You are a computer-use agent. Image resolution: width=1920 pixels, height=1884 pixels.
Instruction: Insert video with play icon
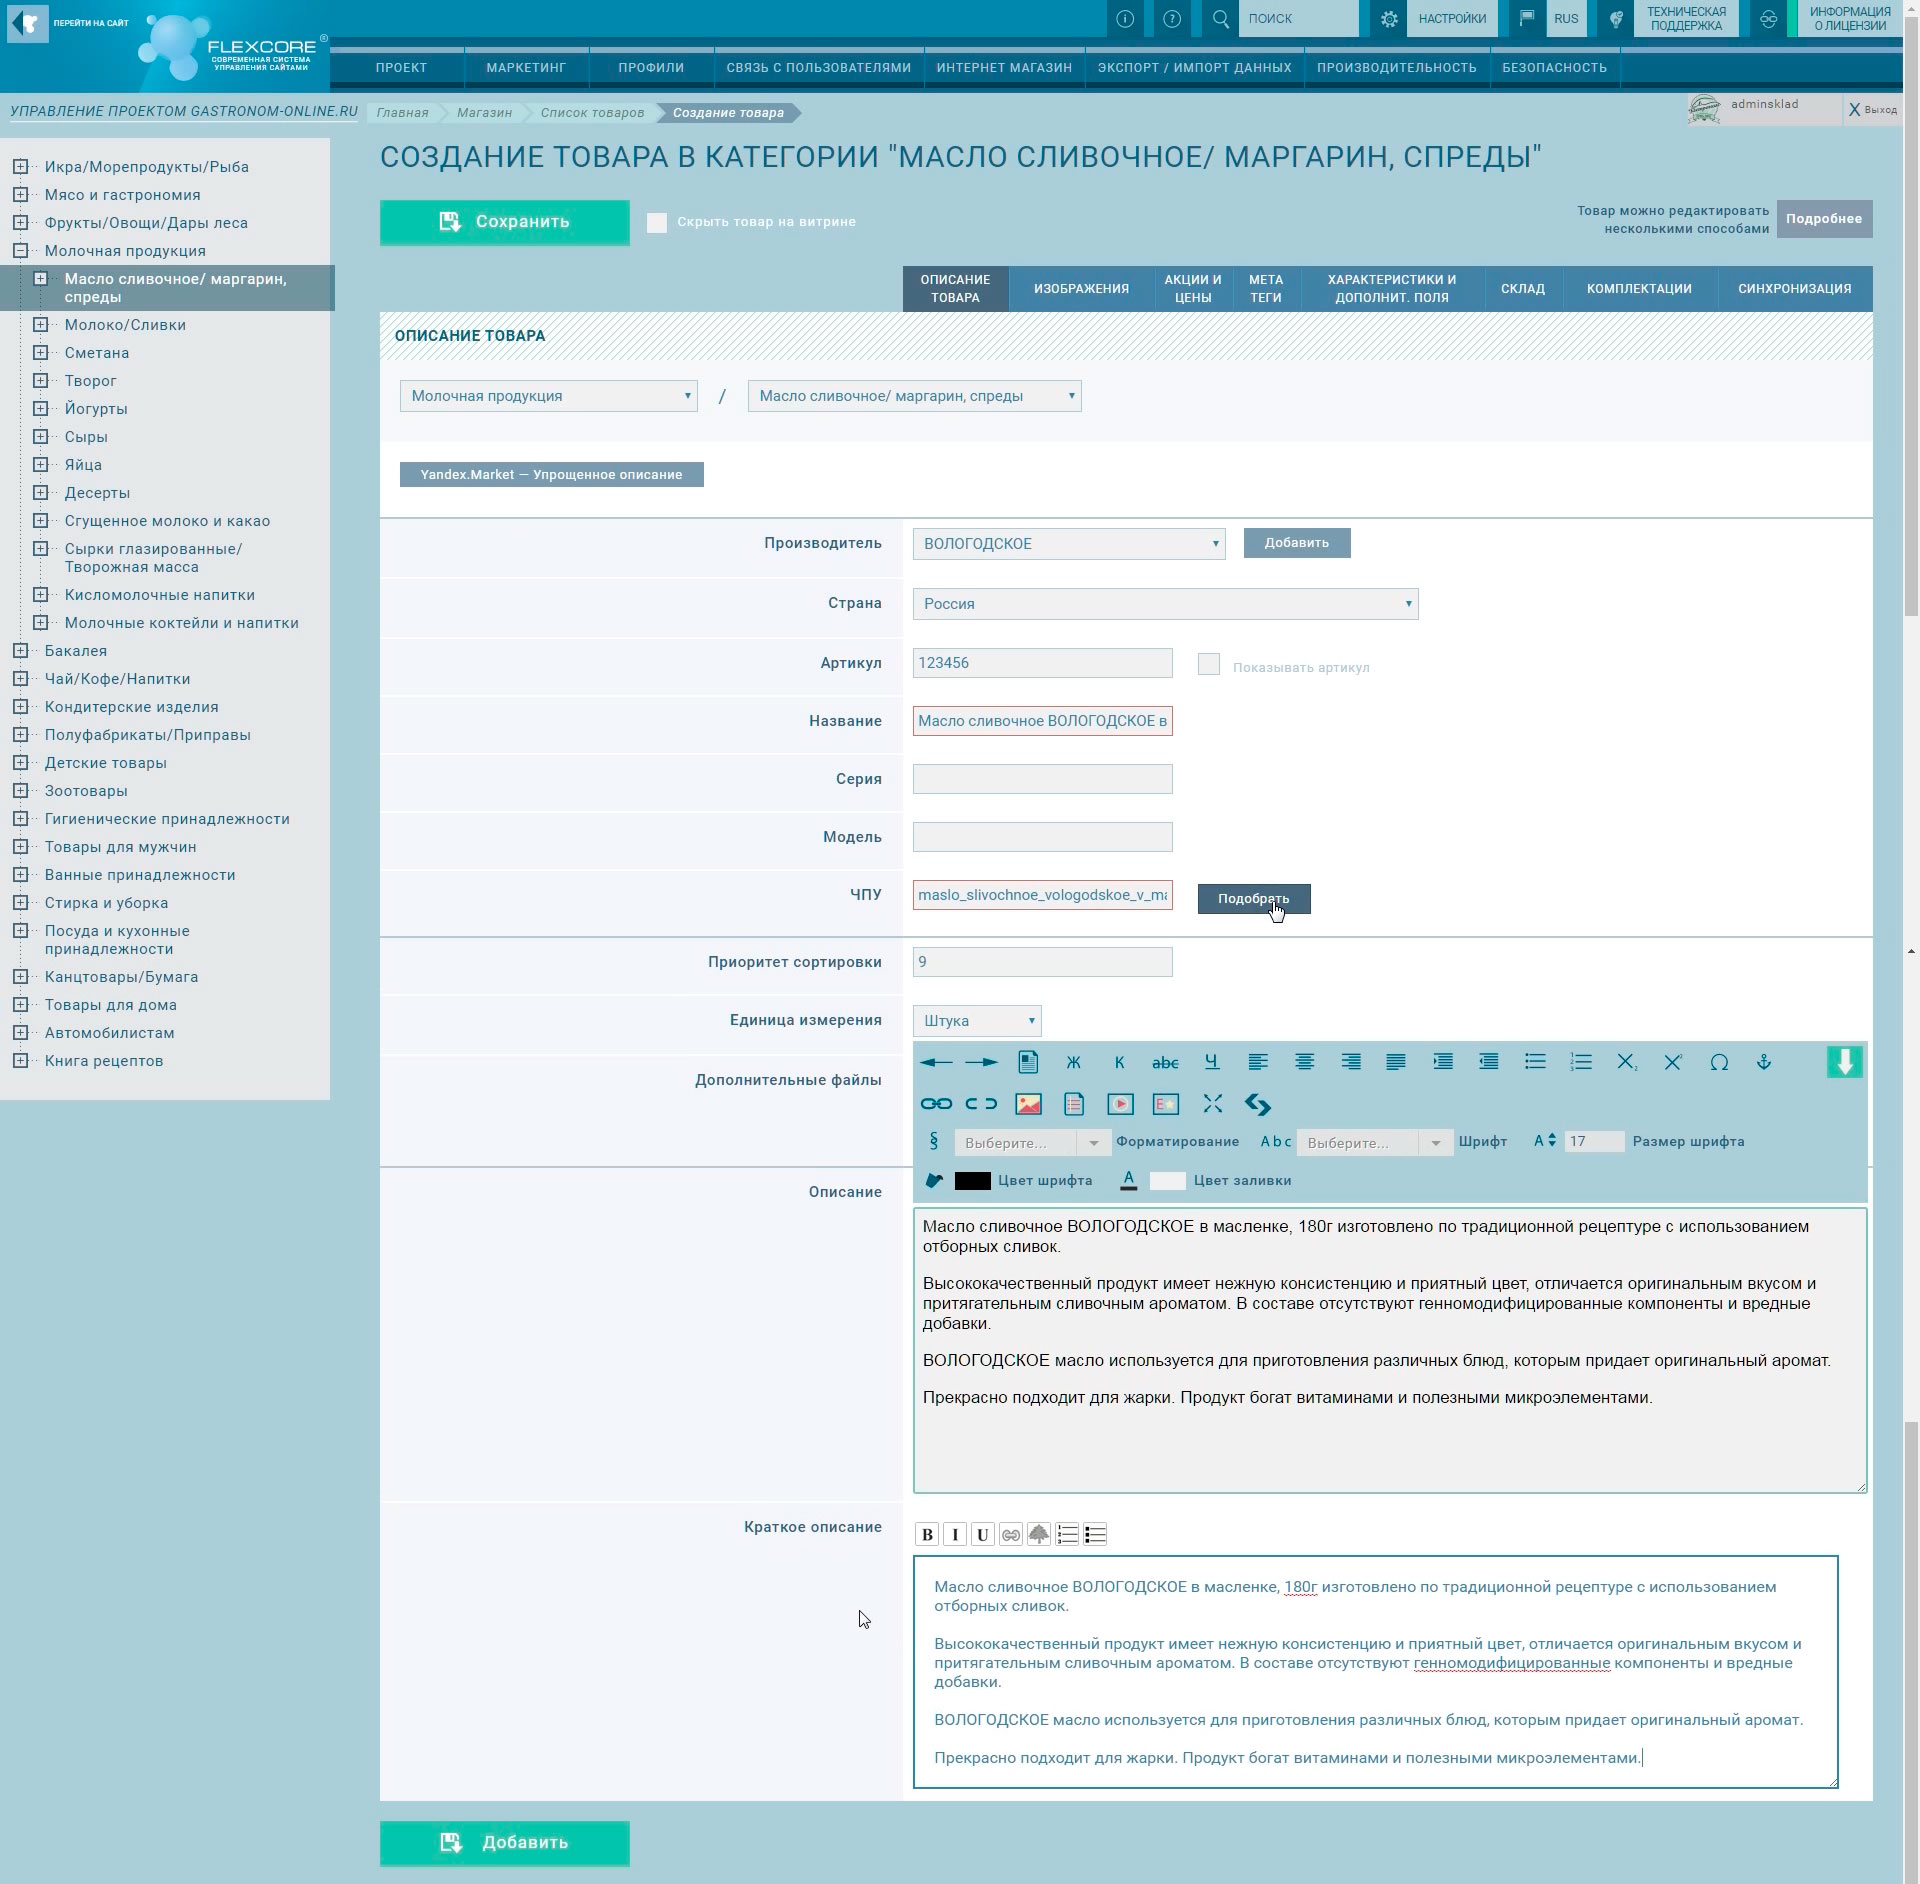(1120, 1104)
